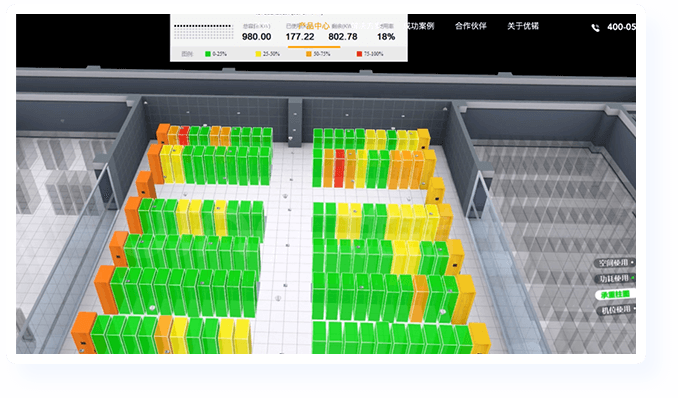Click the yellow 25-50% legend swatch
678x398 pixels.
[x=258, y=54]
